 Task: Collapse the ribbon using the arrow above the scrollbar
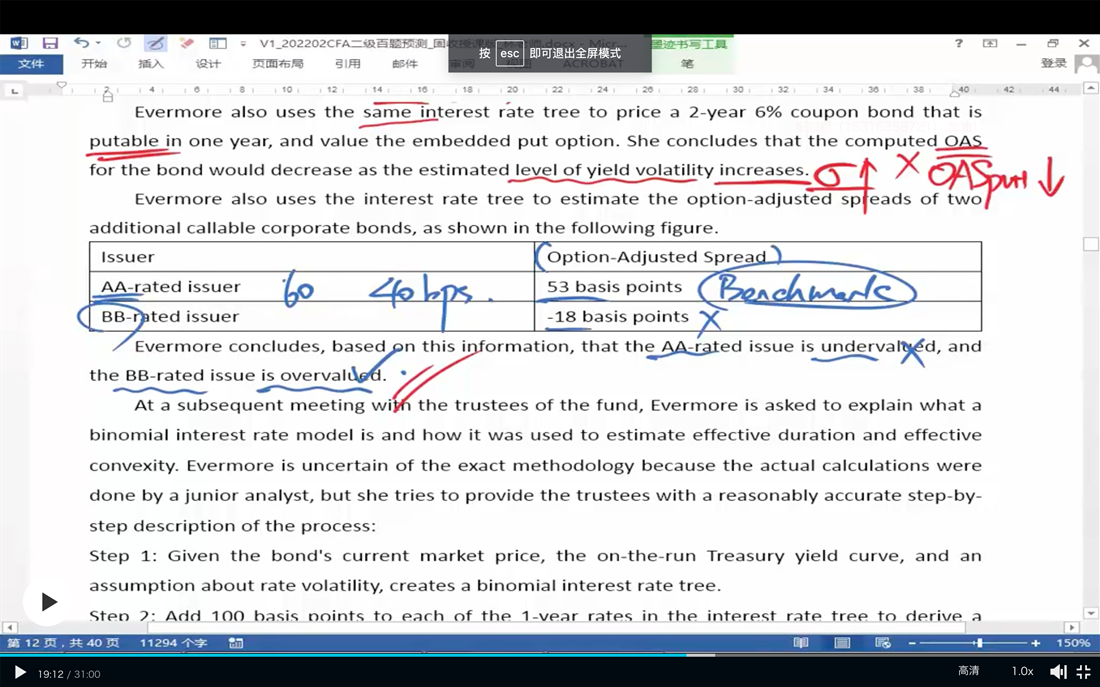coord(1091,88)
